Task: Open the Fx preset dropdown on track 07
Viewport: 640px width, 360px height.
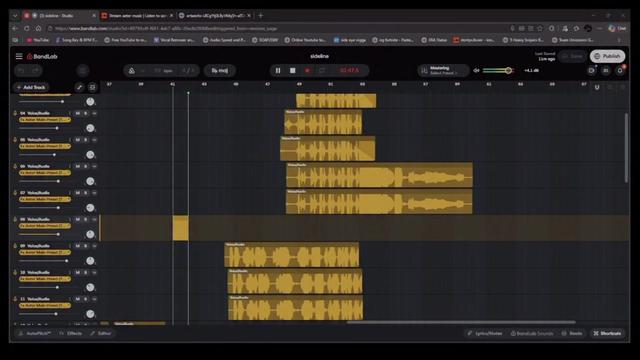Action: tap(45, 199)
